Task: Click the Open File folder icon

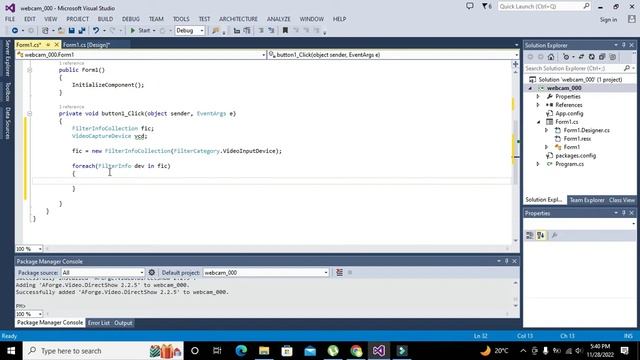Action: click(x=61, y=31)
